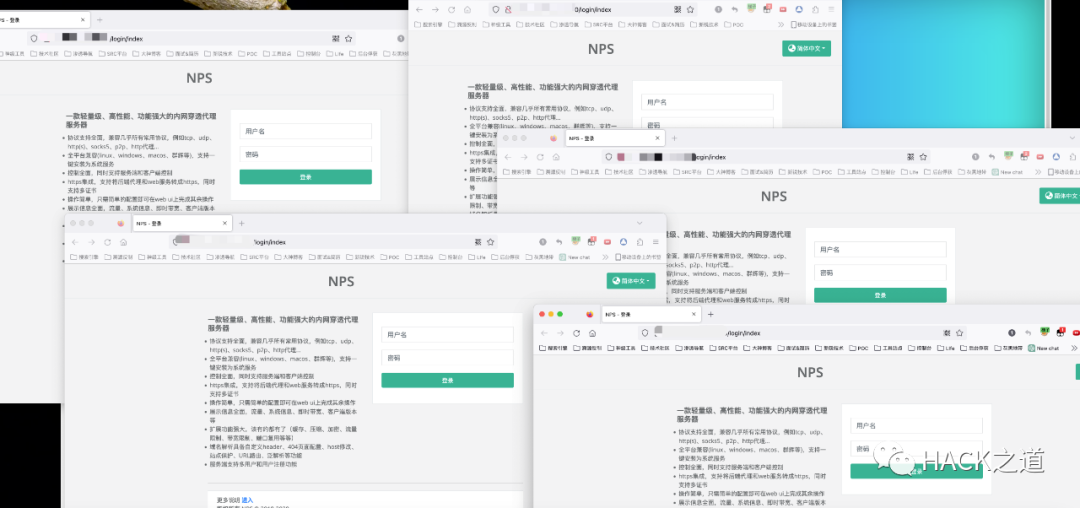Viewport: 1080px width, 508px height.
Task: Click the 用户名 field in the lower-left window
Action: [448, 335]
